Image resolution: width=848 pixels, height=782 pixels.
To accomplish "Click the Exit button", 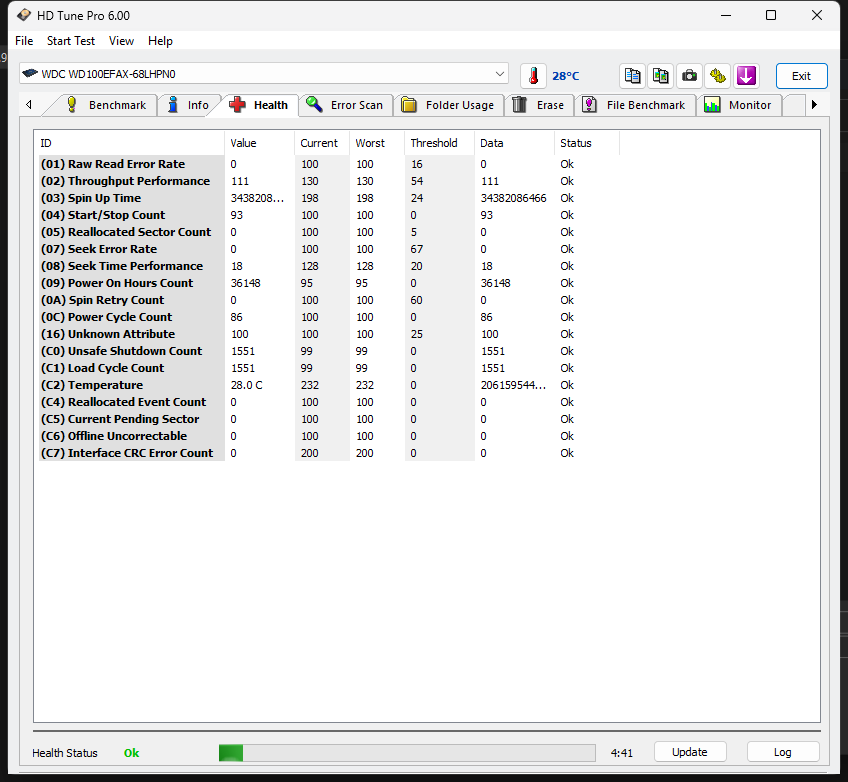I will click(801, 76).
